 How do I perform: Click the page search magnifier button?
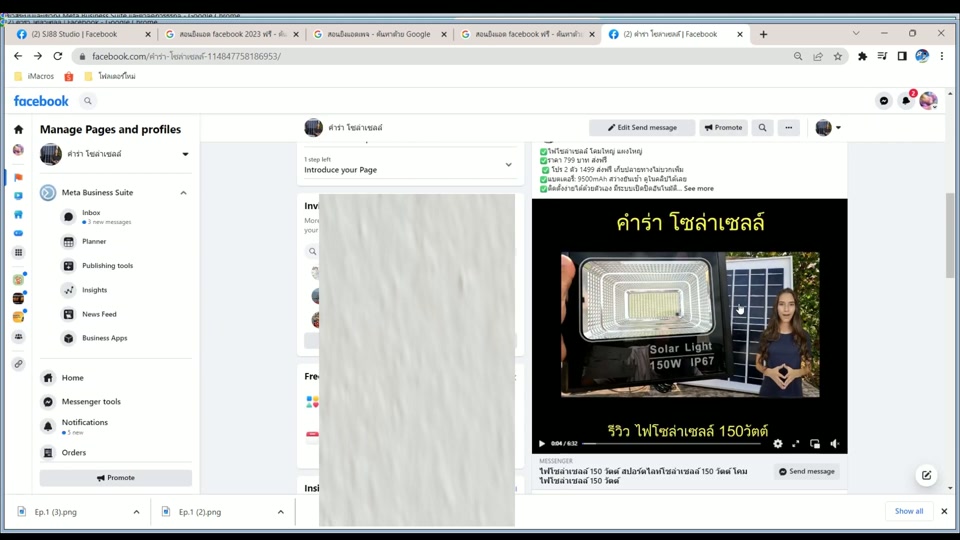click(762, 128)
